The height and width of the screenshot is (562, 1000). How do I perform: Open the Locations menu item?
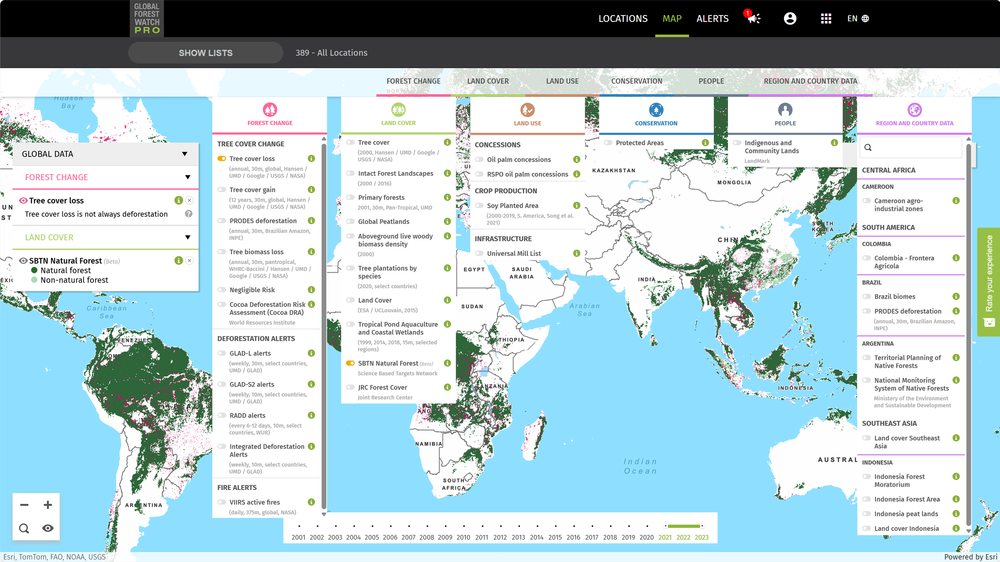tap(622, 18)
